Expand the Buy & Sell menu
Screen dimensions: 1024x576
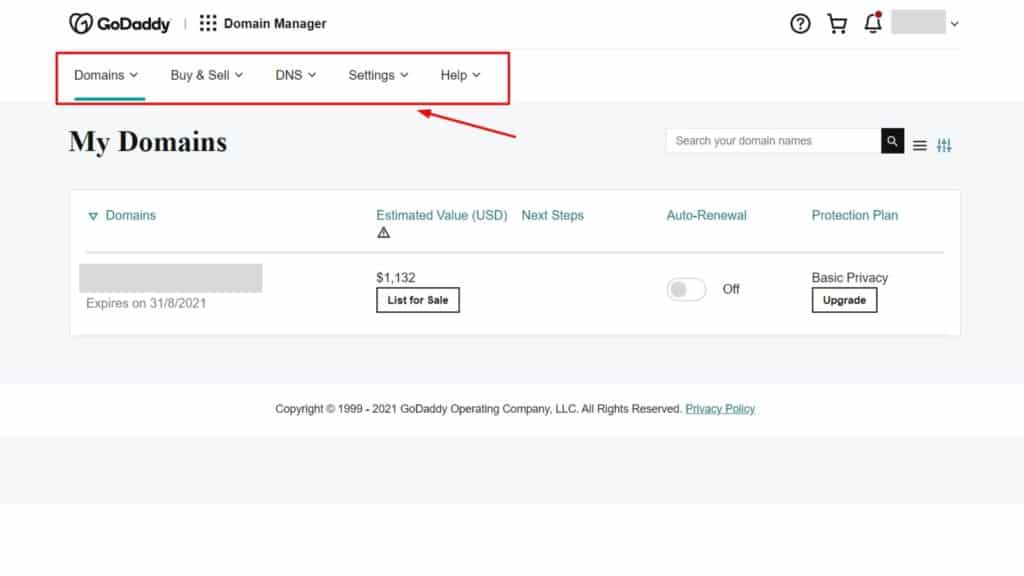(x=206, y=75)
